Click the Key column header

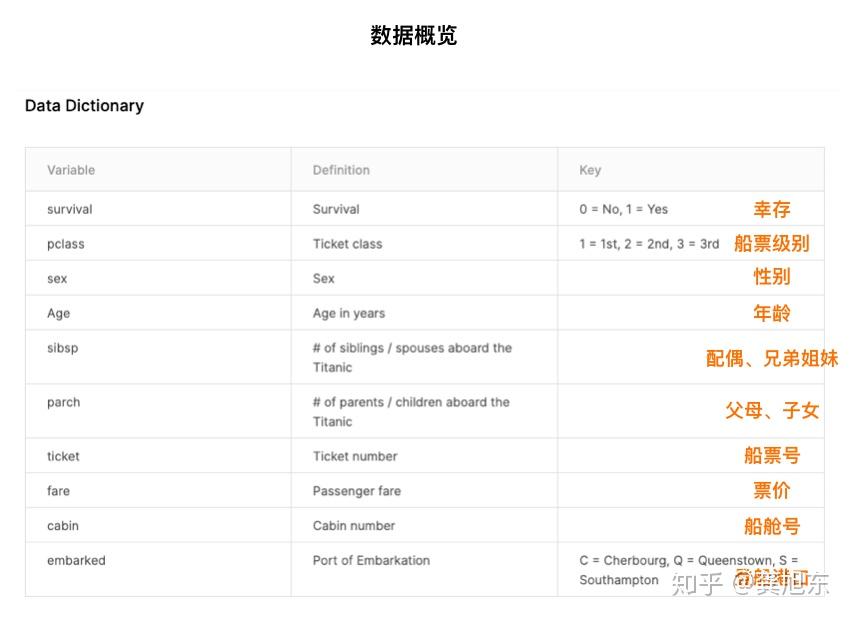(x=590, y=170)
